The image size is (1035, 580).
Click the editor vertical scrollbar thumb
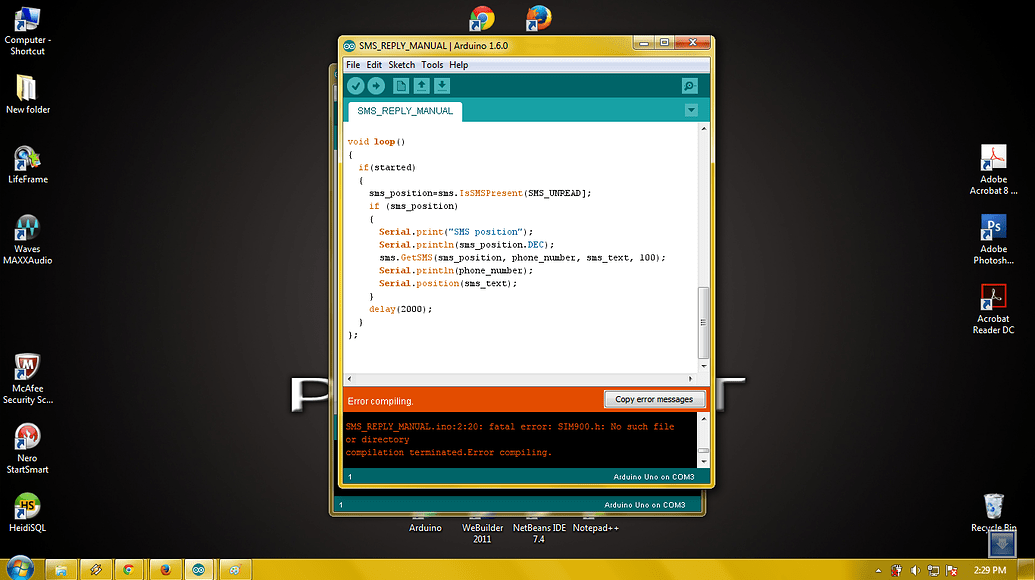coord(704,323)
